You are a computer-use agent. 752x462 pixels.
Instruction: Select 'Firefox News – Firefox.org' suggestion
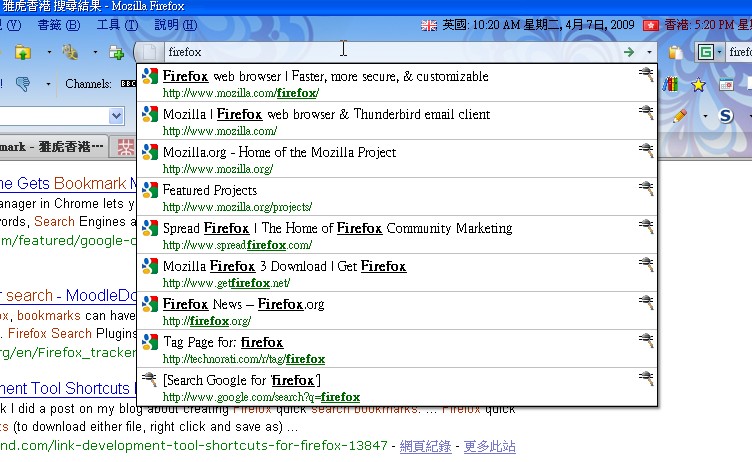pyautogui.click(x=397, y=310)
